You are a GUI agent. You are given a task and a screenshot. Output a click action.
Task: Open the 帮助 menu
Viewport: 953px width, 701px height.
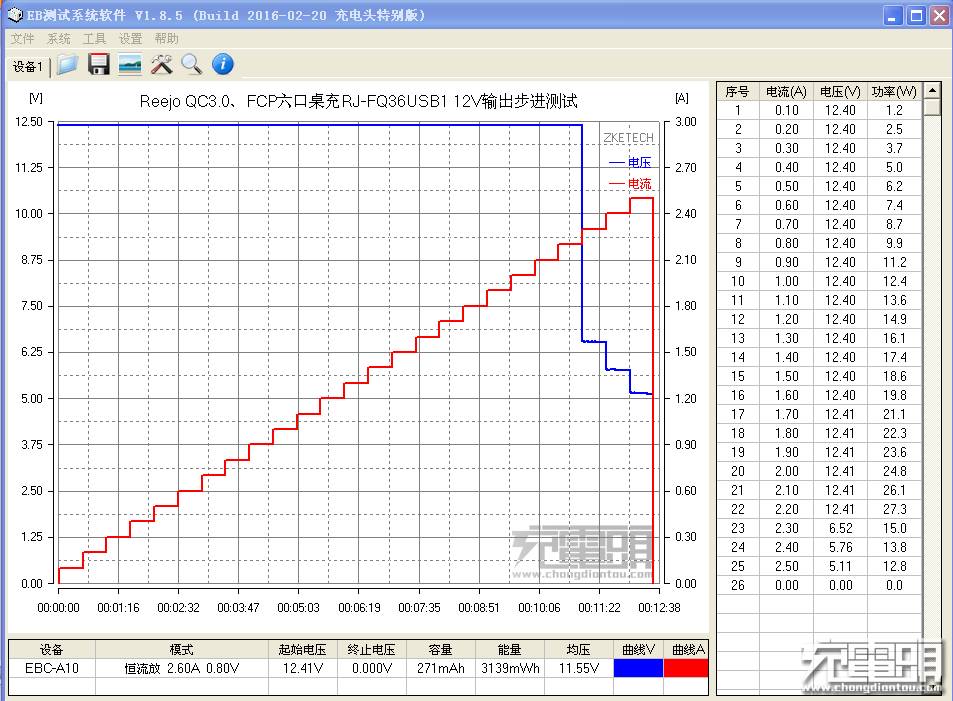pos(166,38)
